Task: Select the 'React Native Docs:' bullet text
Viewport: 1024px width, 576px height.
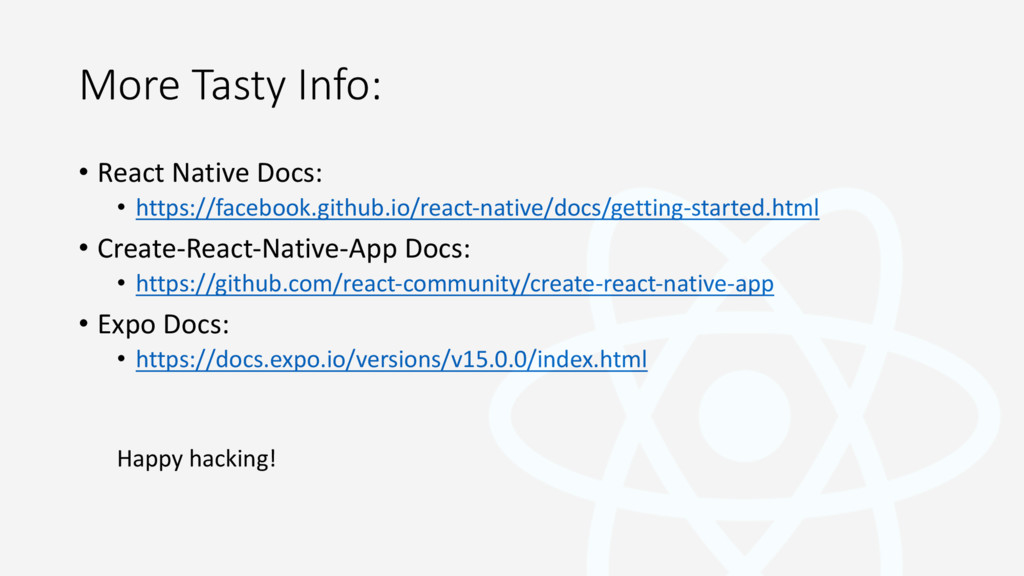Action: point(210,173)
